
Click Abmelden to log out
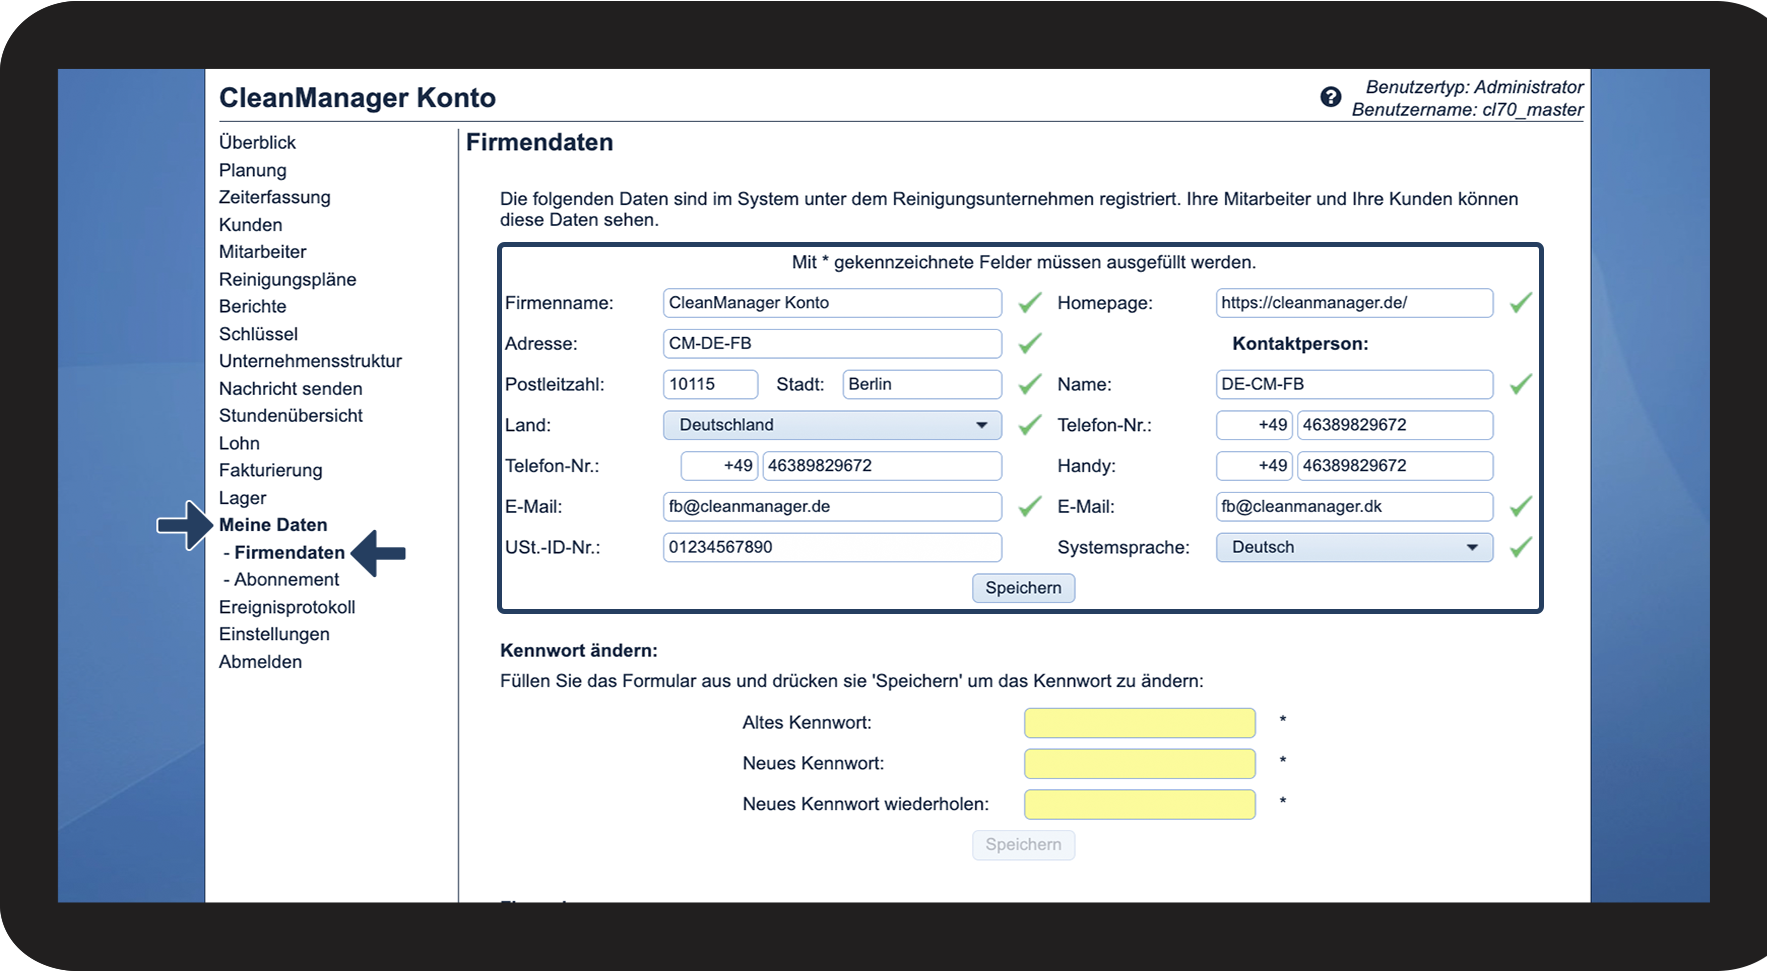260,662
